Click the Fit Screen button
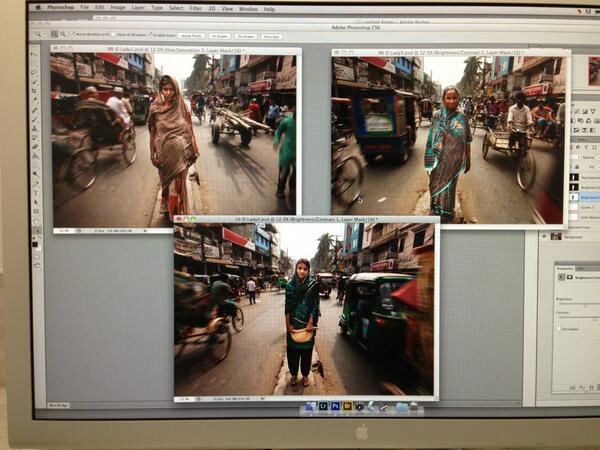600x450 pixels. [220, 36]
